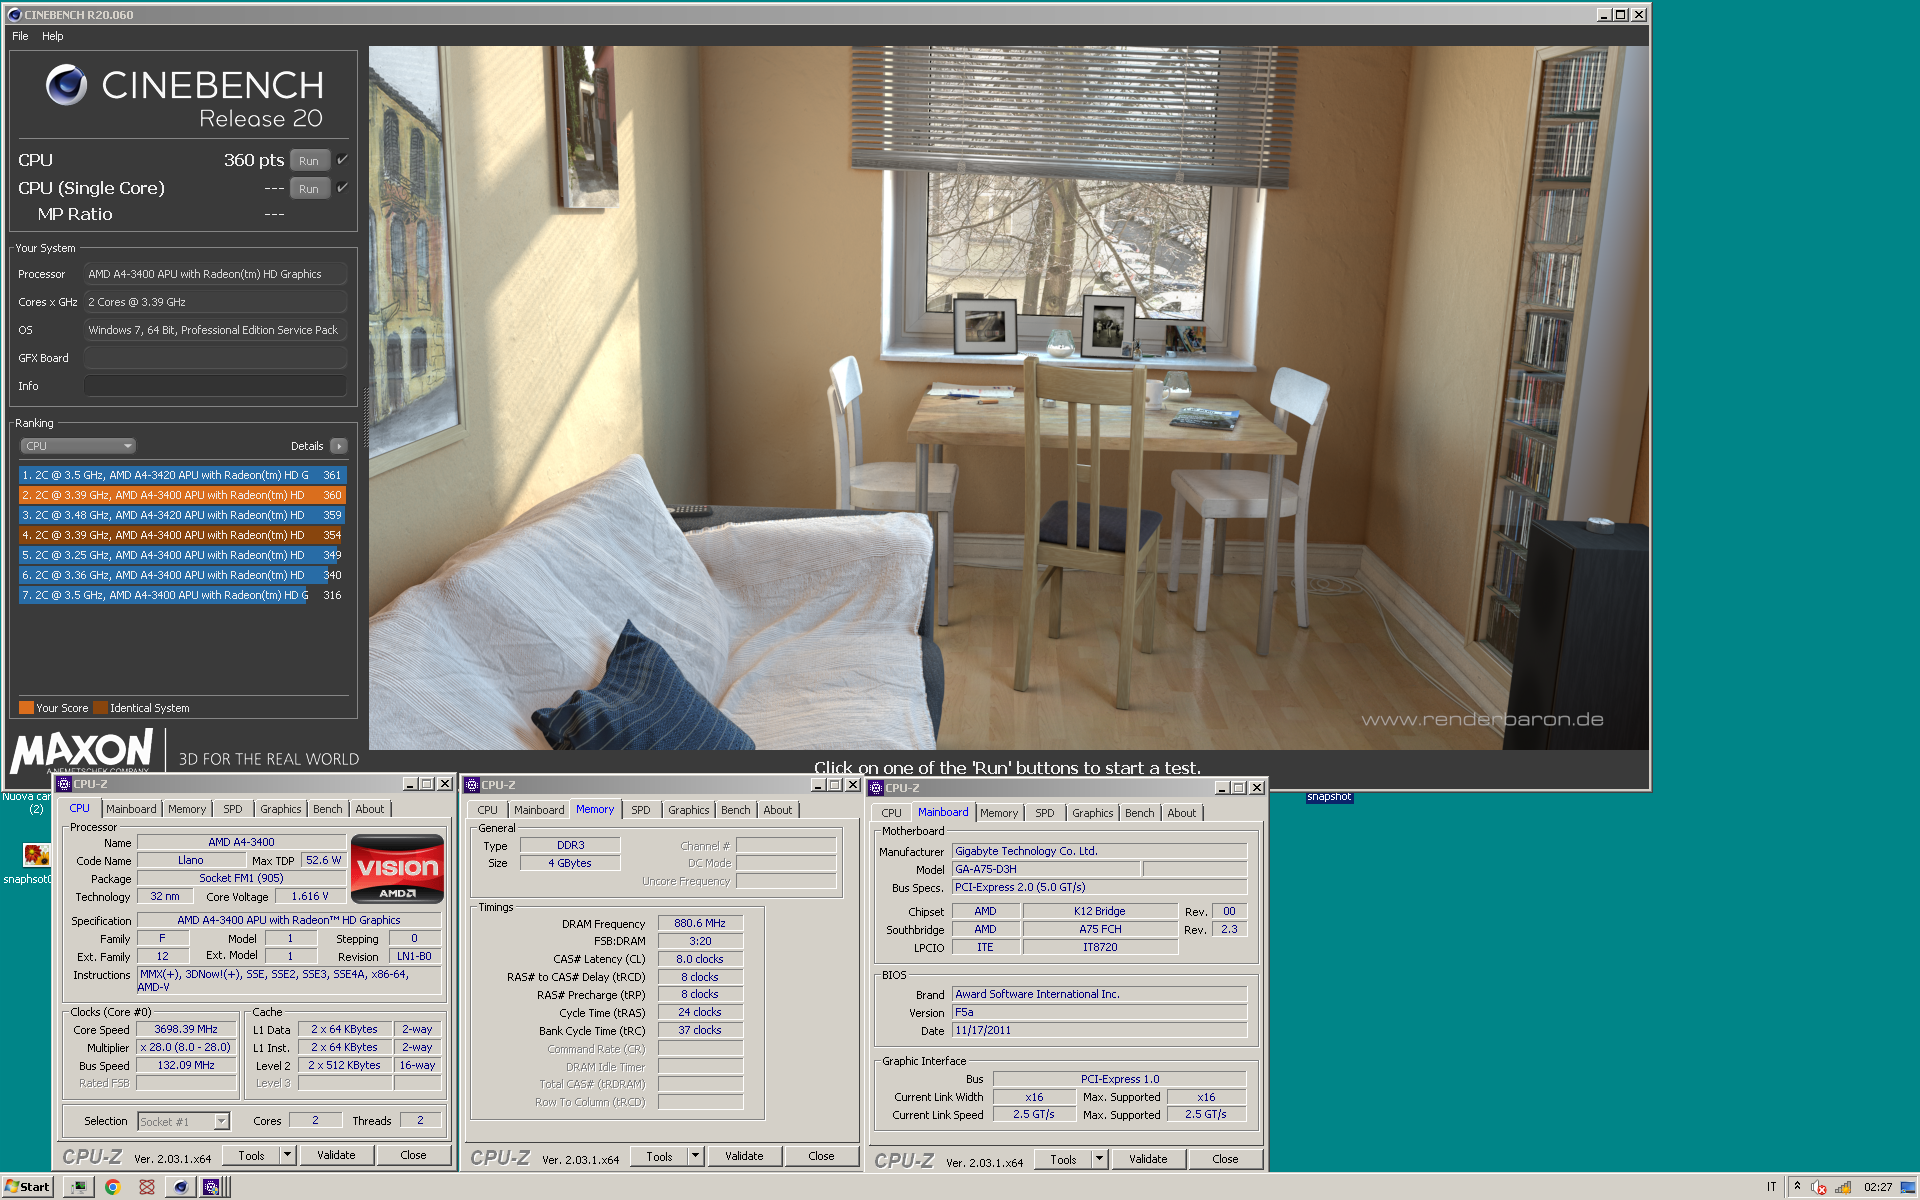Open ranking Details with the arrow icon
1920x1200 pixels.
pos(339,446)
